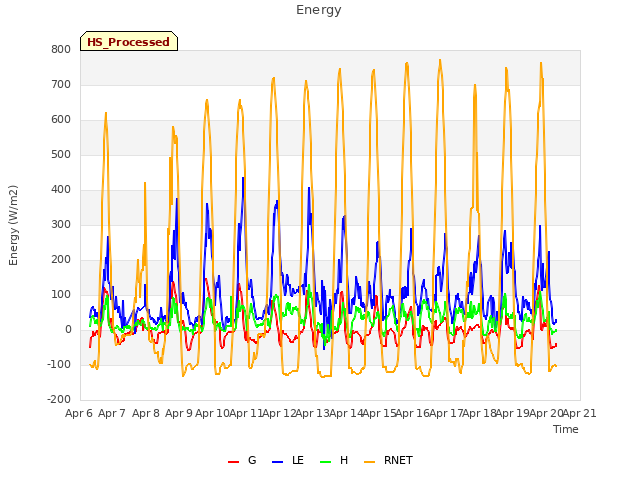This screenshot has width=640, height=480.
Task: Click the 600 y-axis value
Action: point(61,120)
